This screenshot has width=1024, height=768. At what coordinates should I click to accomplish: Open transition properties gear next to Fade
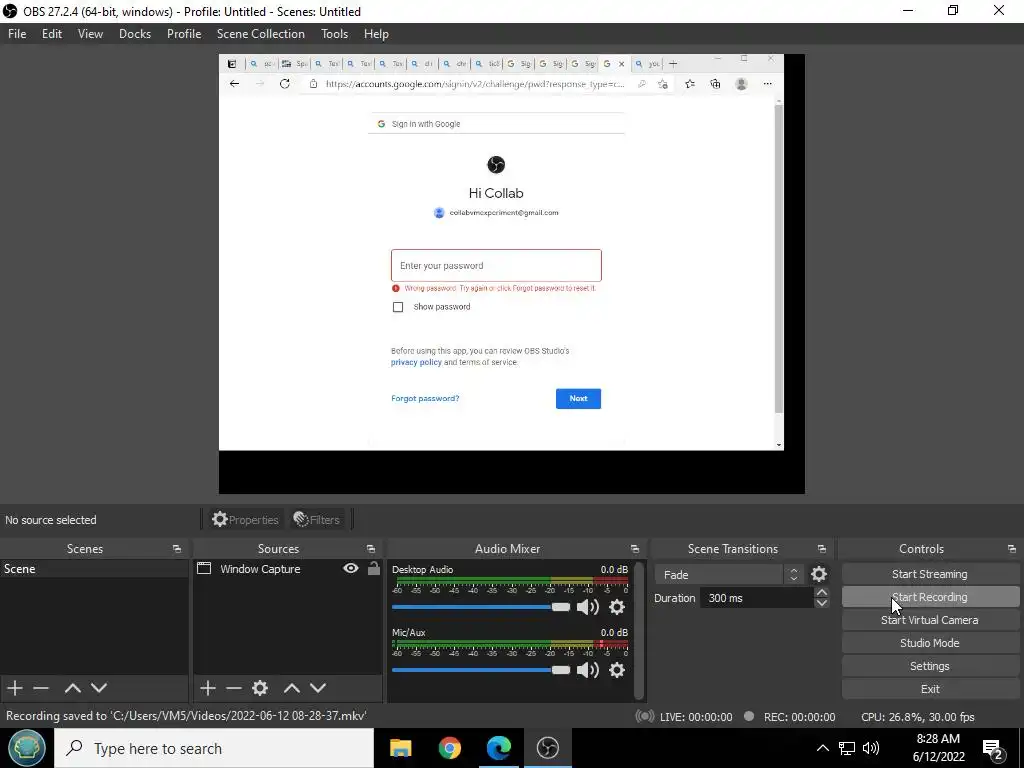[x=818, y=574]
